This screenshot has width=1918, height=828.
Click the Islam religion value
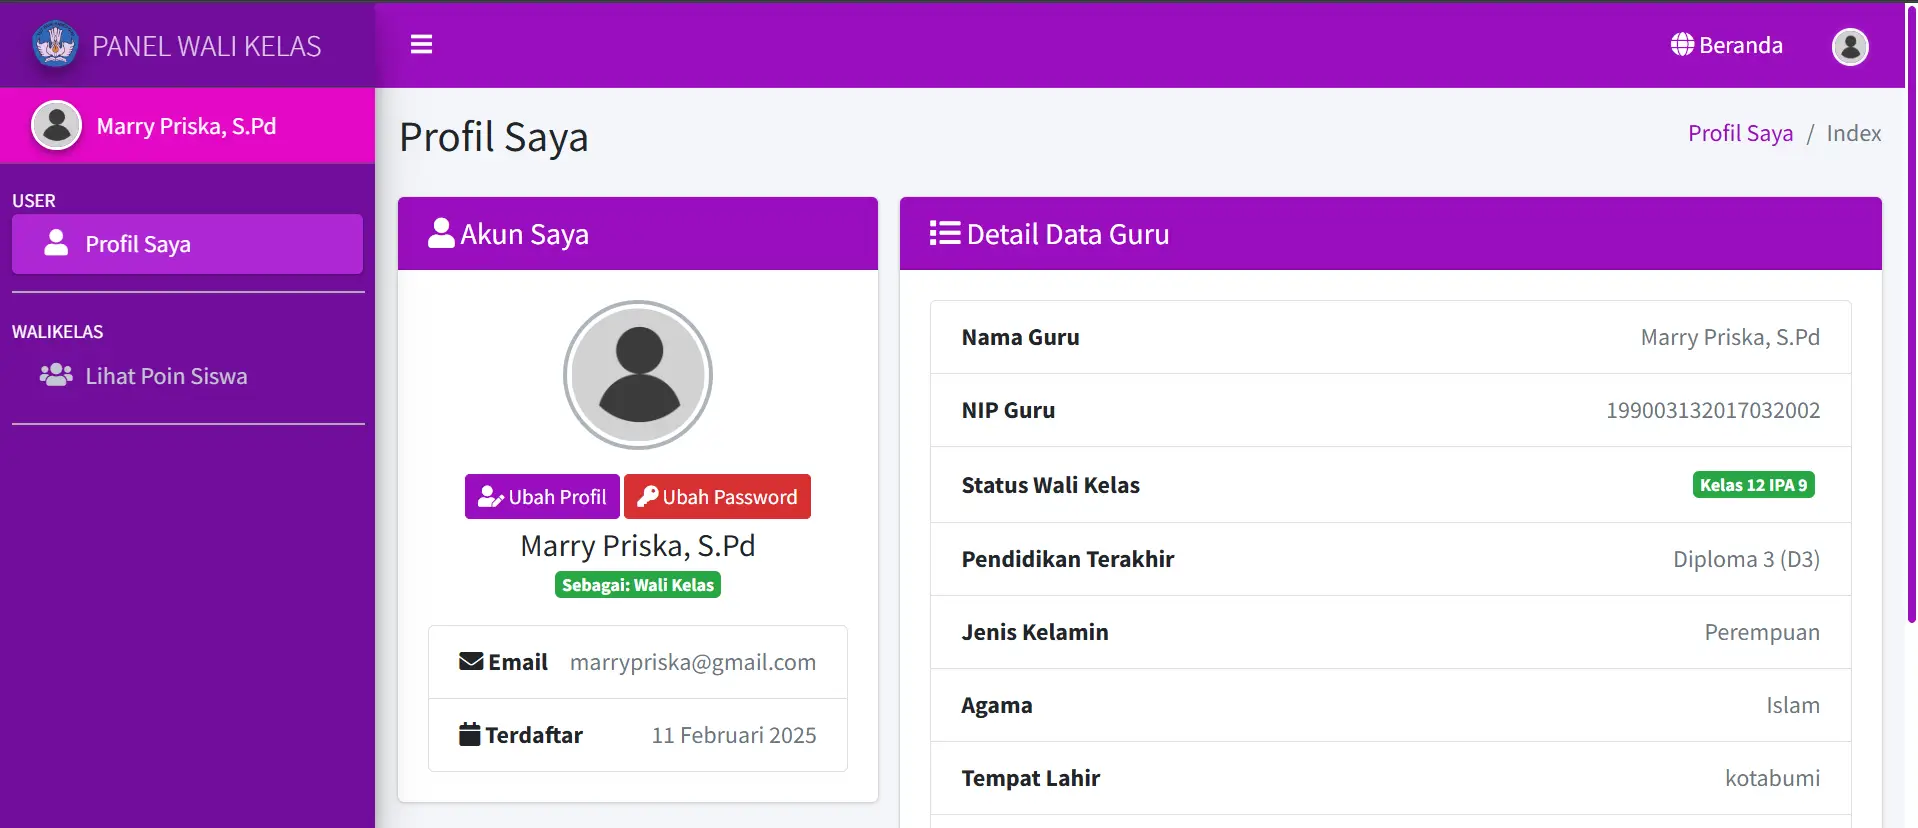coord(1793,705)
